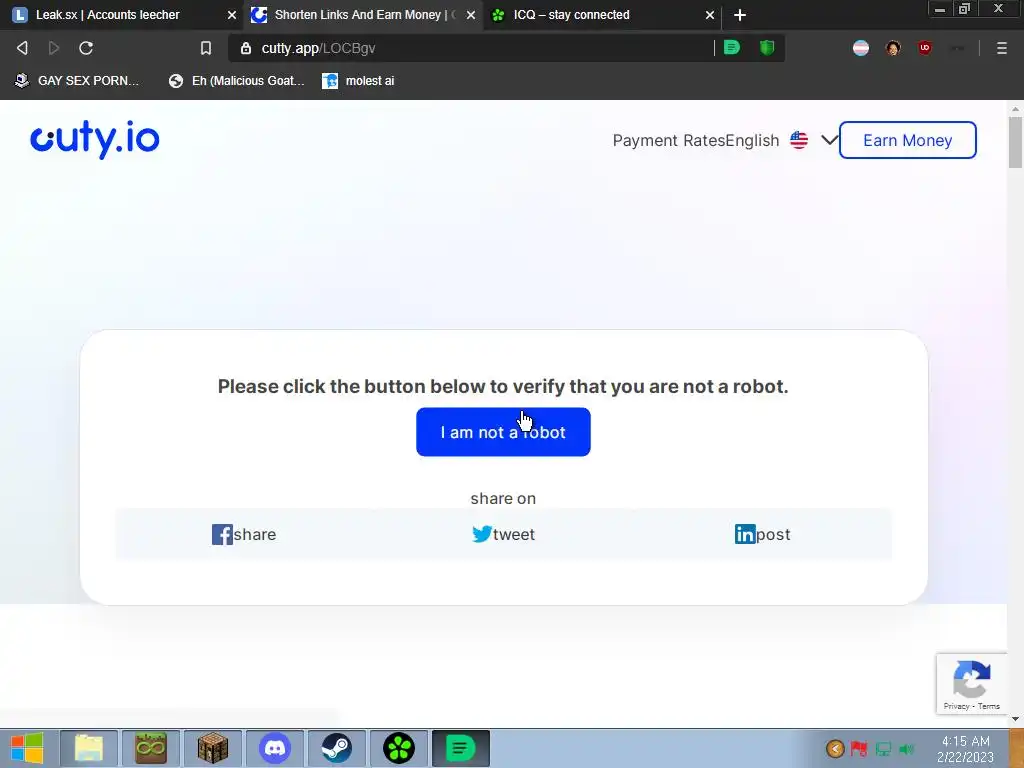1024x768 pixels.
Task: Open the Minecraft crafting table taskbar icon
Action: (213, 748)
